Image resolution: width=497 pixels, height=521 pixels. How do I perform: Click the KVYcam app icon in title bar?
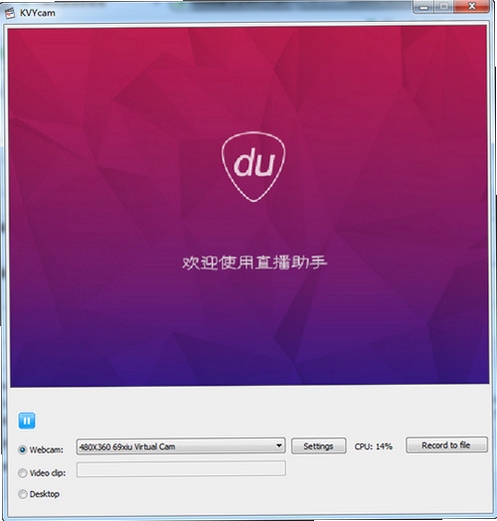click(10, 14)
